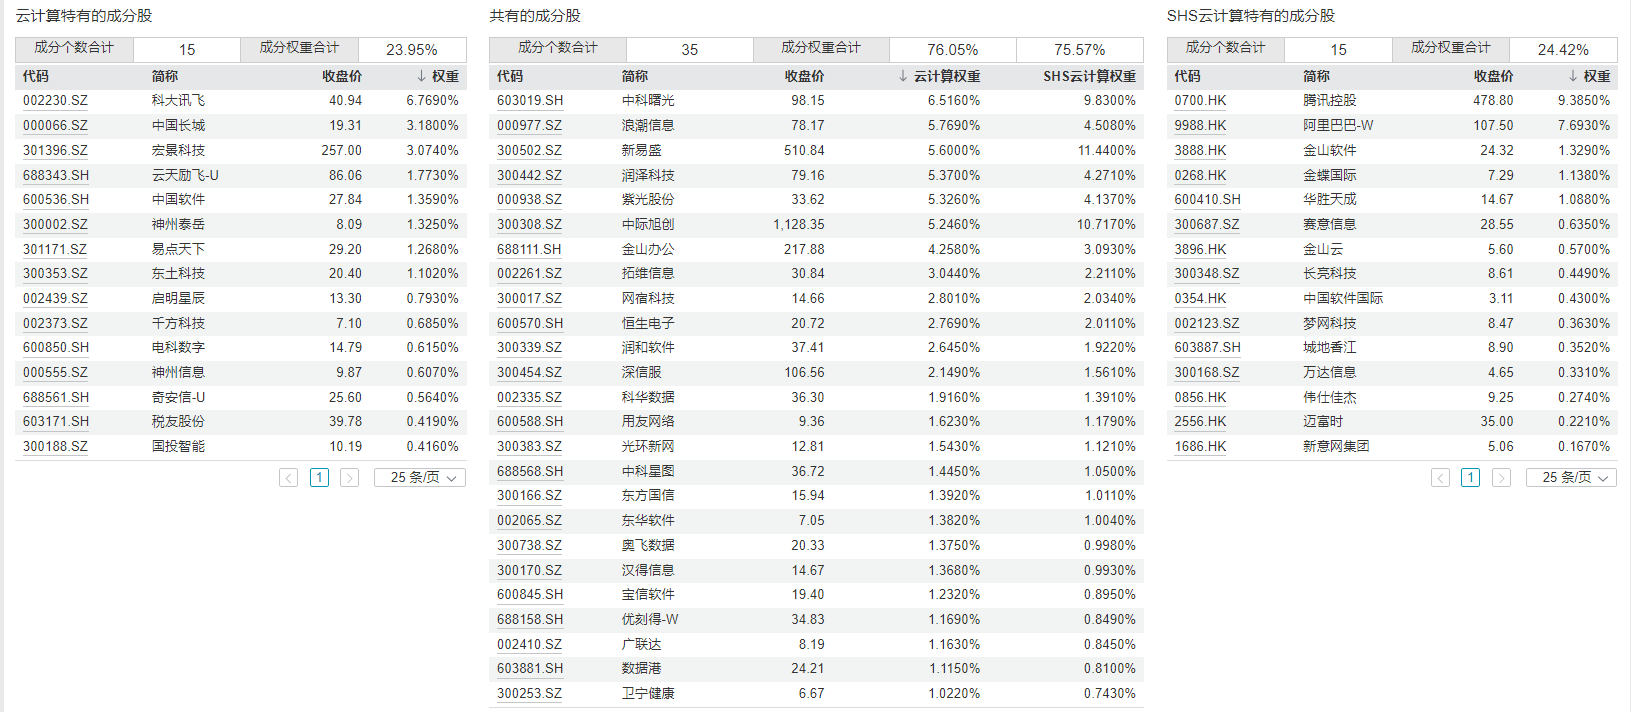Open stock code 9988.HK
This screenshot has height=712, width=1631.
[1200, 126]
